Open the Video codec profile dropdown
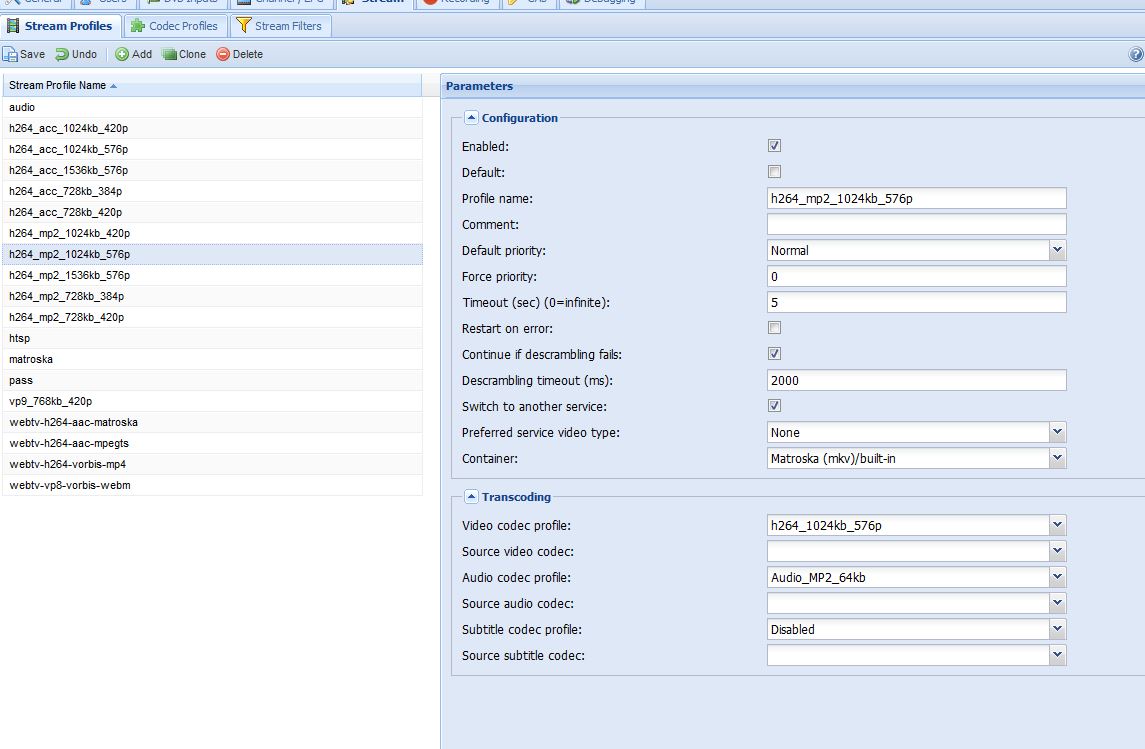Screen dimensions: 1145x749 (x=1057, y=526)
